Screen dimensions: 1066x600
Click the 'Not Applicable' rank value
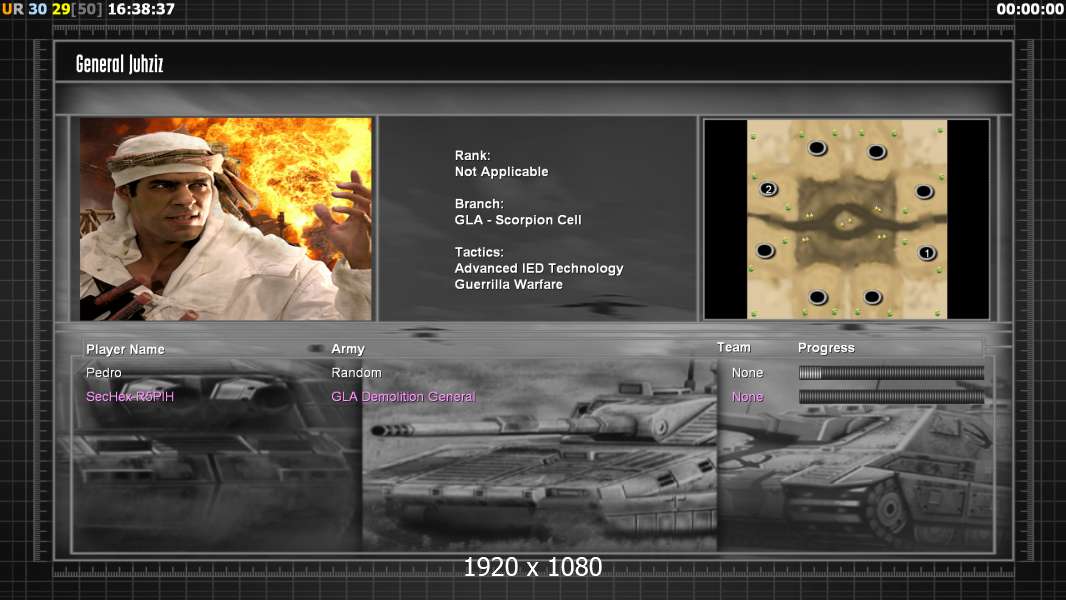502,172
